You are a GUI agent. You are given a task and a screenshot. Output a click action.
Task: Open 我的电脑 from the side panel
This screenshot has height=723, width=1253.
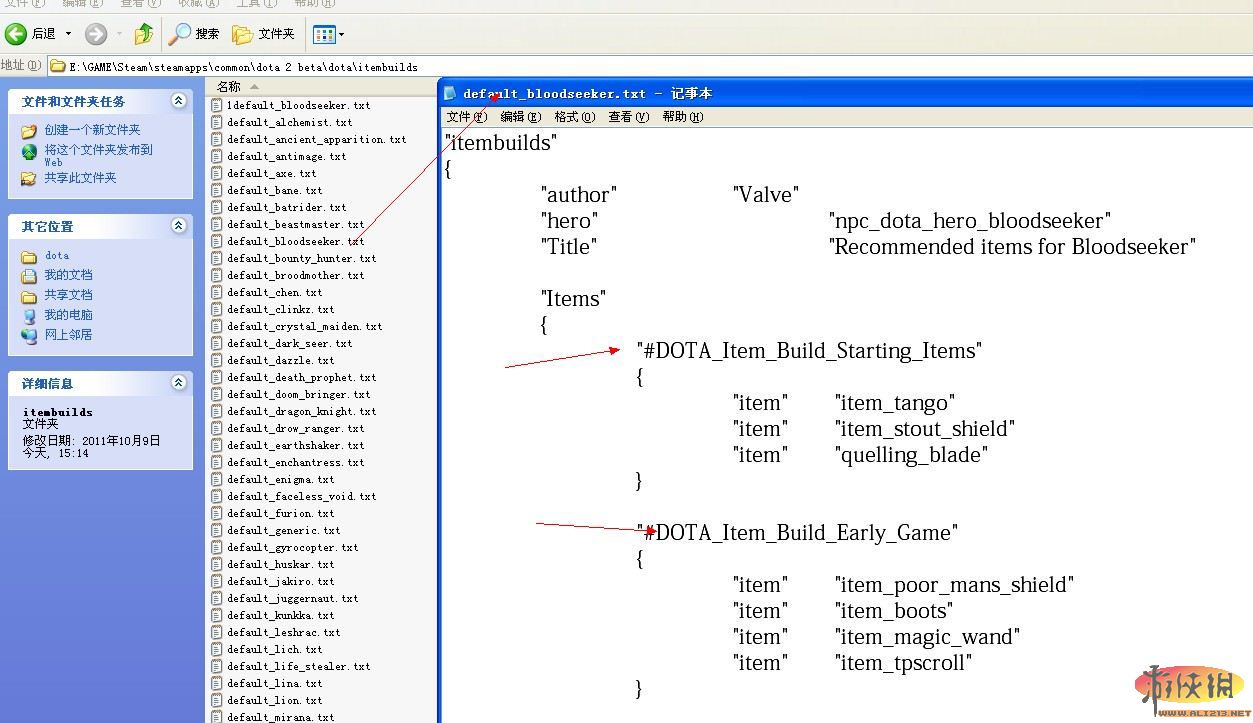pos(68,315)
